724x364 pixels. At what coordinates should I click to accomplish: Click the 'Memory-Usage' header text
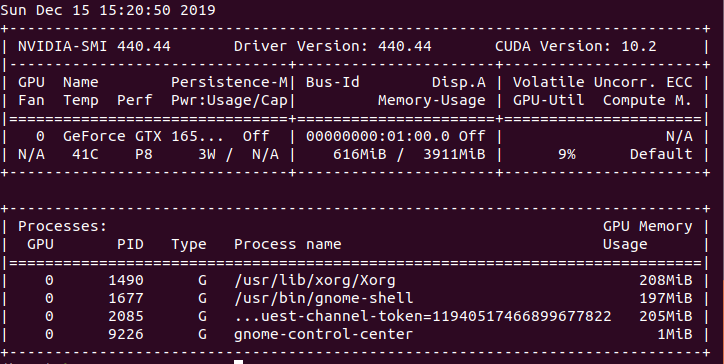[432, 100]
